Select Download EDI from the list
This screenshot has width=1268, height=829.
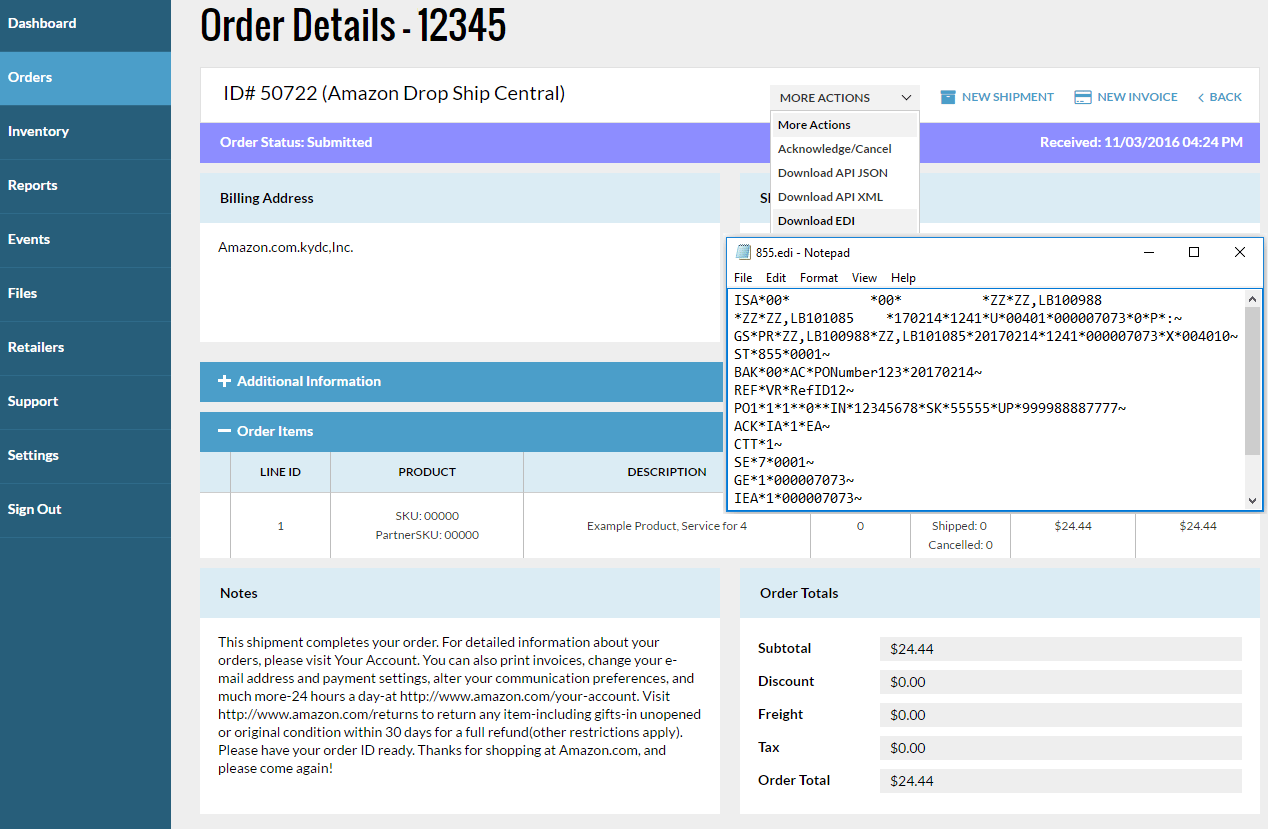pyautogui.click(x=816, y=221)
